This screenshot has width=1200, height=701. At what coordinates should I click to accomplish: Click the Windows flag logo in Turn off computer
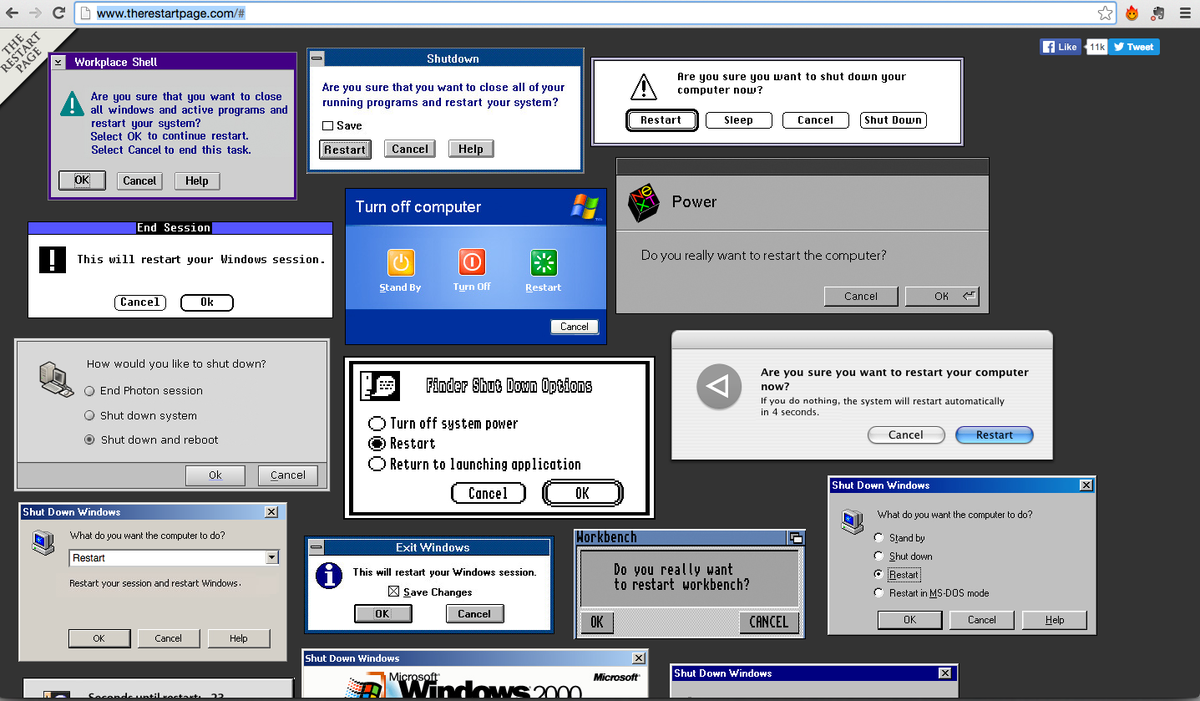(584, 206)
